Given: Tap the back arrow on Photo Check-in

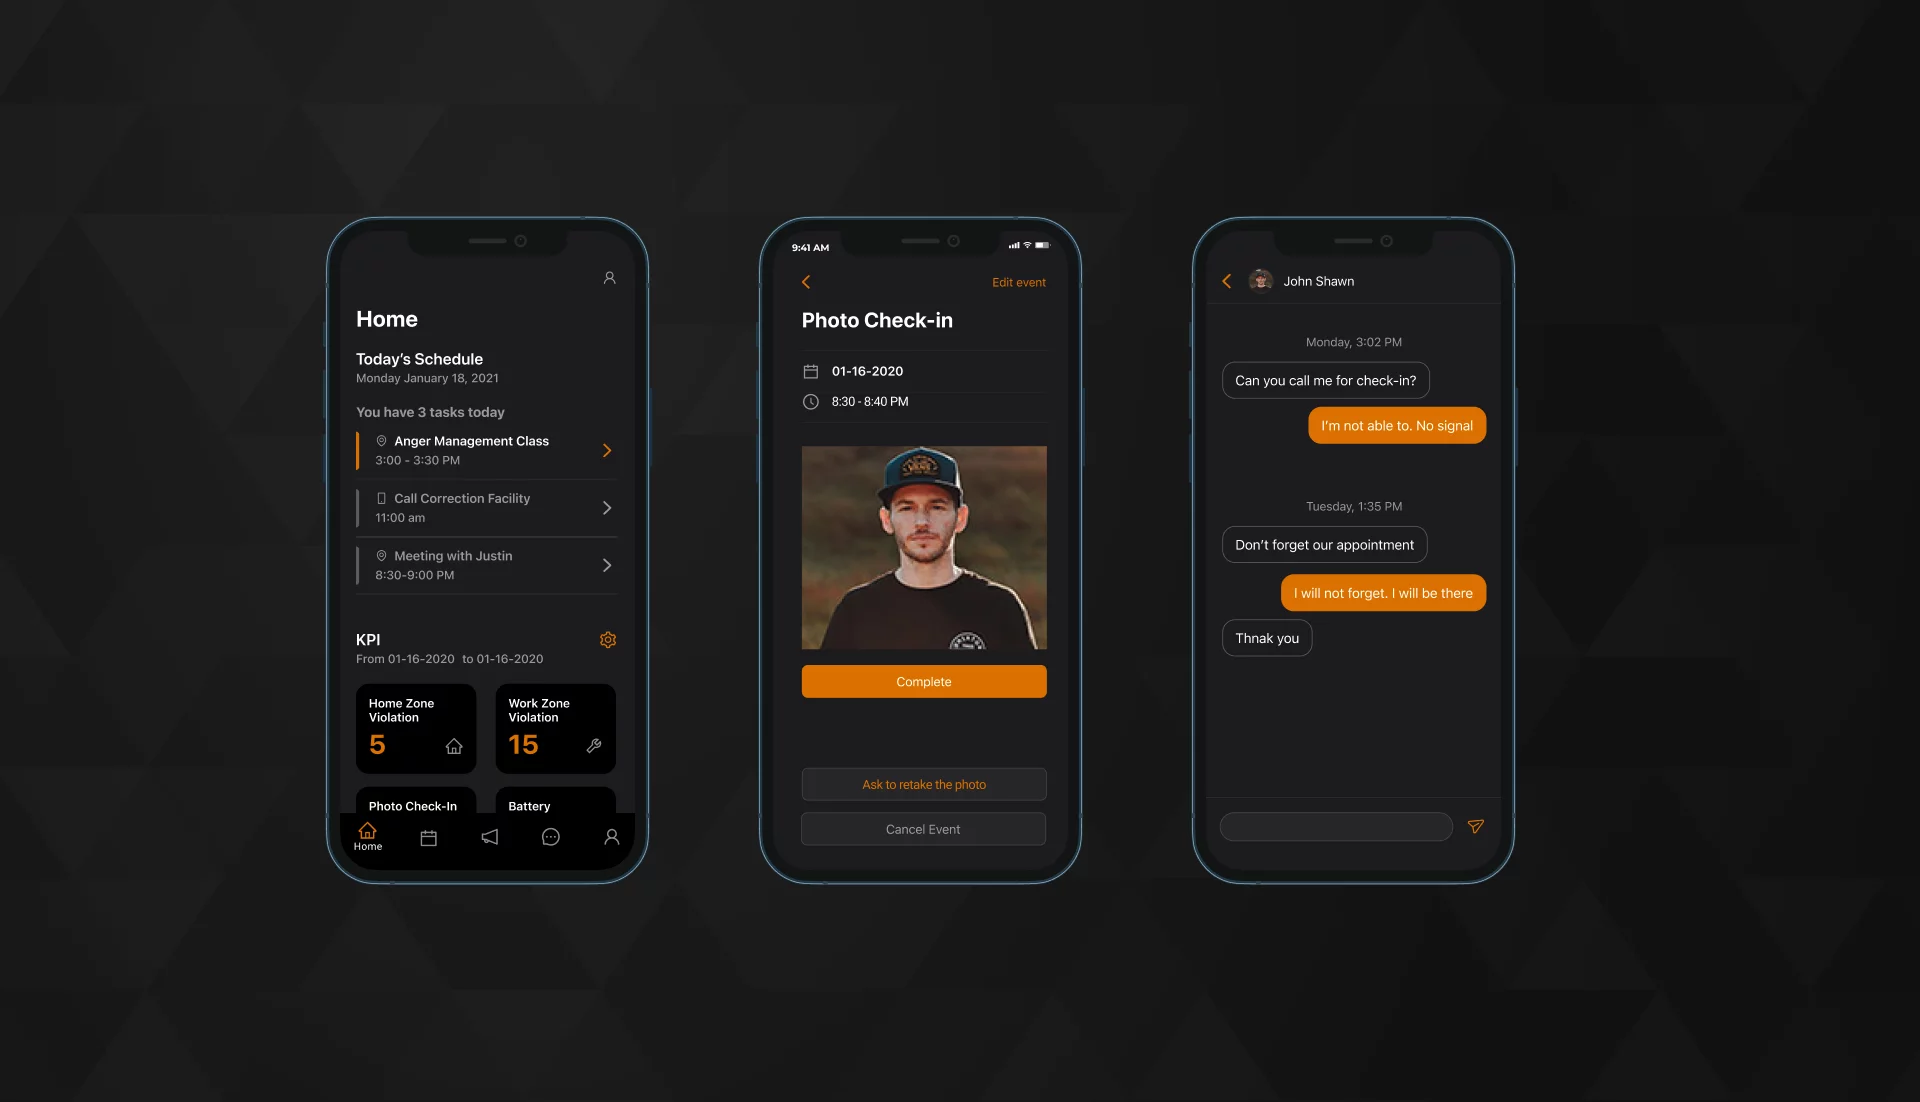Looking at the screenshot, I should tap(806, 281).
